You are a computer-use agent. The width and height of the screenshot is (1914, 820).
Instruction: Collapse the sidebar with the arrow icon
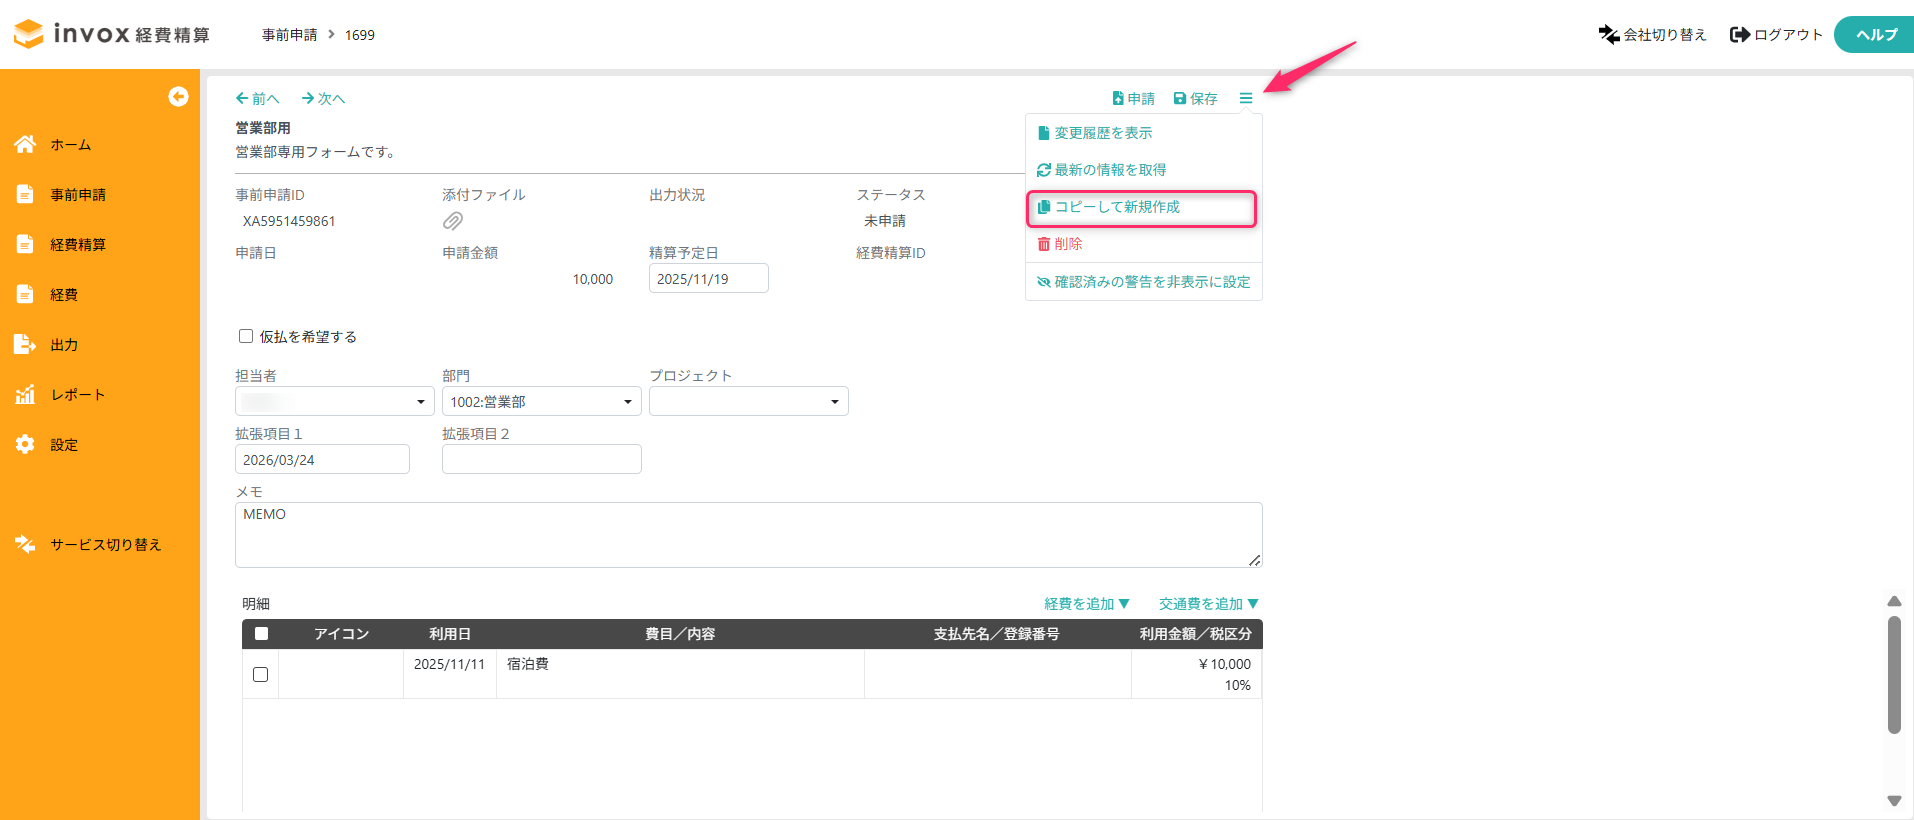pyautogui.click(x=178, y=96)
